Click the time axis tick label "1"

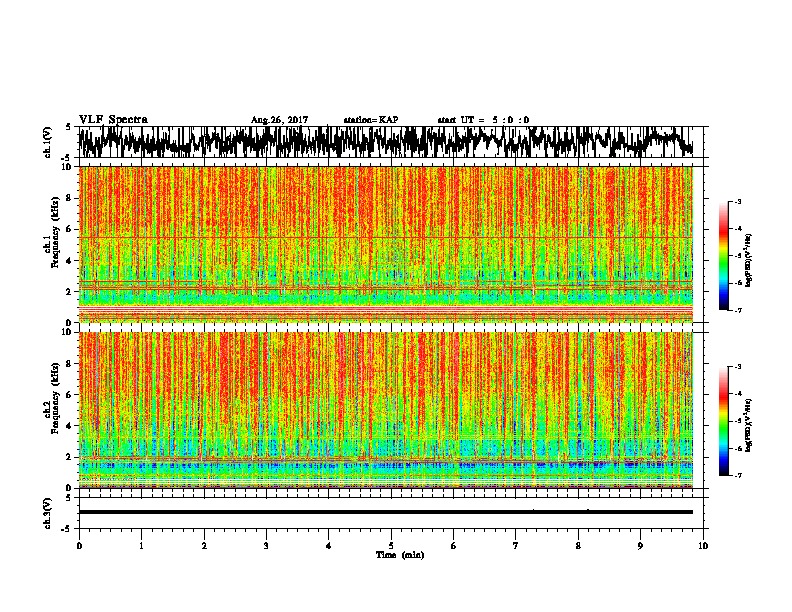click(141, 546)
